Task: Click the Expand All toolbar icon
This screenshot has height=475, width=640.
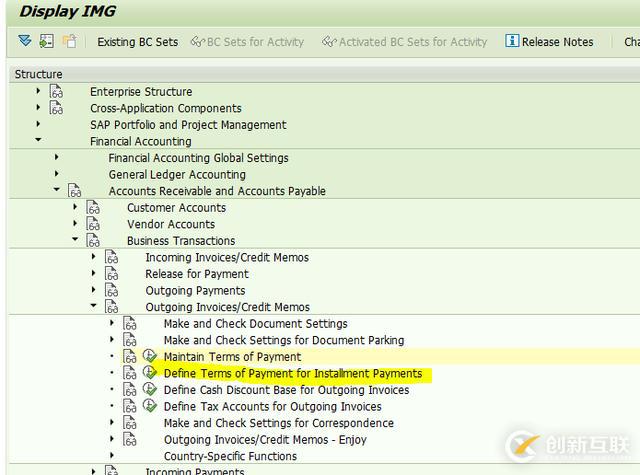Action: click(25, 41)
